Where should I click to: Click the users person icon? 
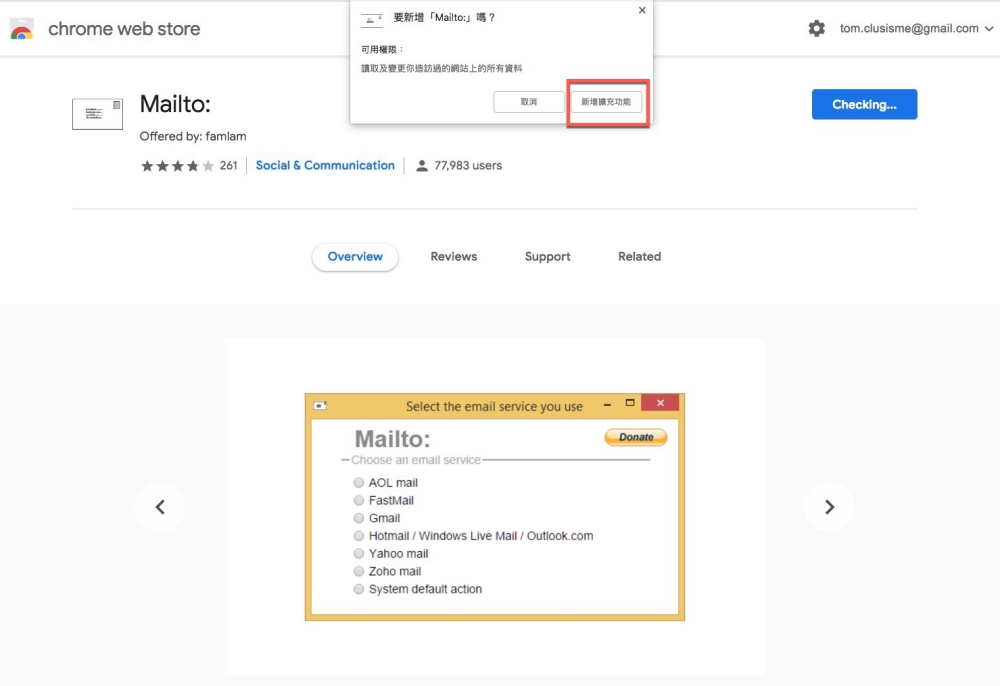pos(422,166)
